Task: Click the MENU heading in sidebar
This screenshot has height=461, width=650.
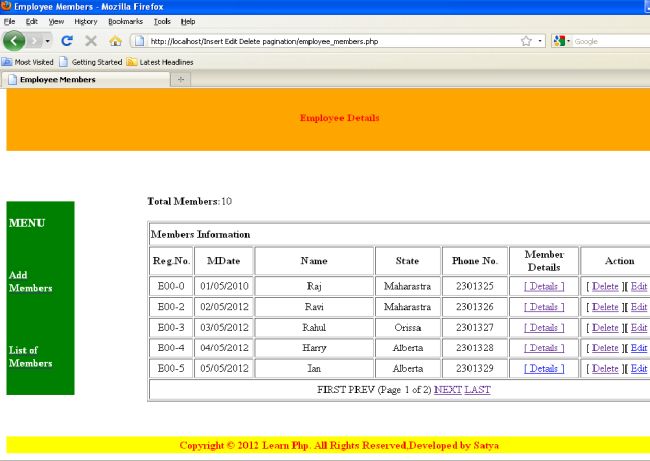Action: pos(27,223)
